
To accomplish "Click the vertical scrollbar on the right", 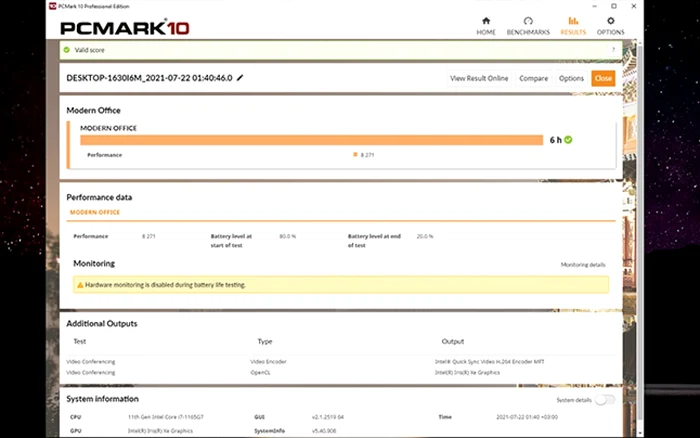I will pyautogui.click(x=640, y=232).
